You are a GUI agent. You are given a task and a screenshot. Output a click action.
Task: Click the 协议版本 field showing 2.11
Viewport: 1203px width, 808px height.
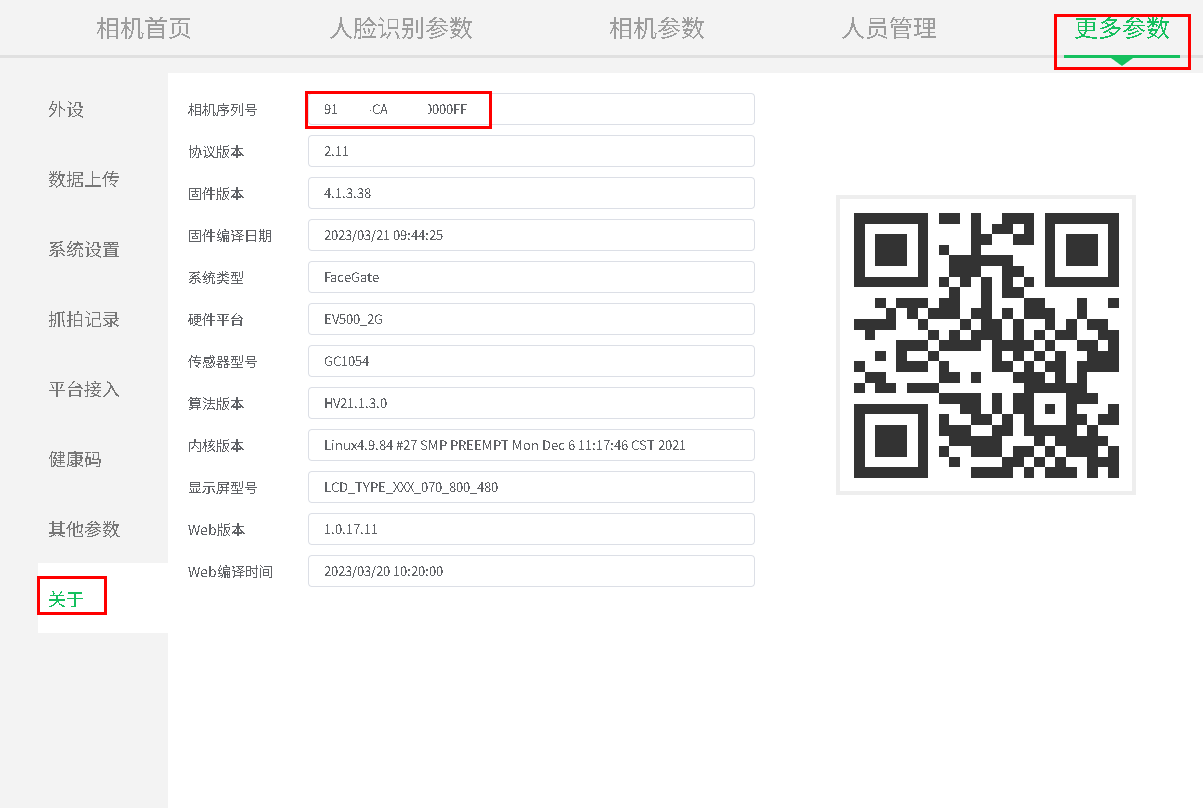click(531, 151)
